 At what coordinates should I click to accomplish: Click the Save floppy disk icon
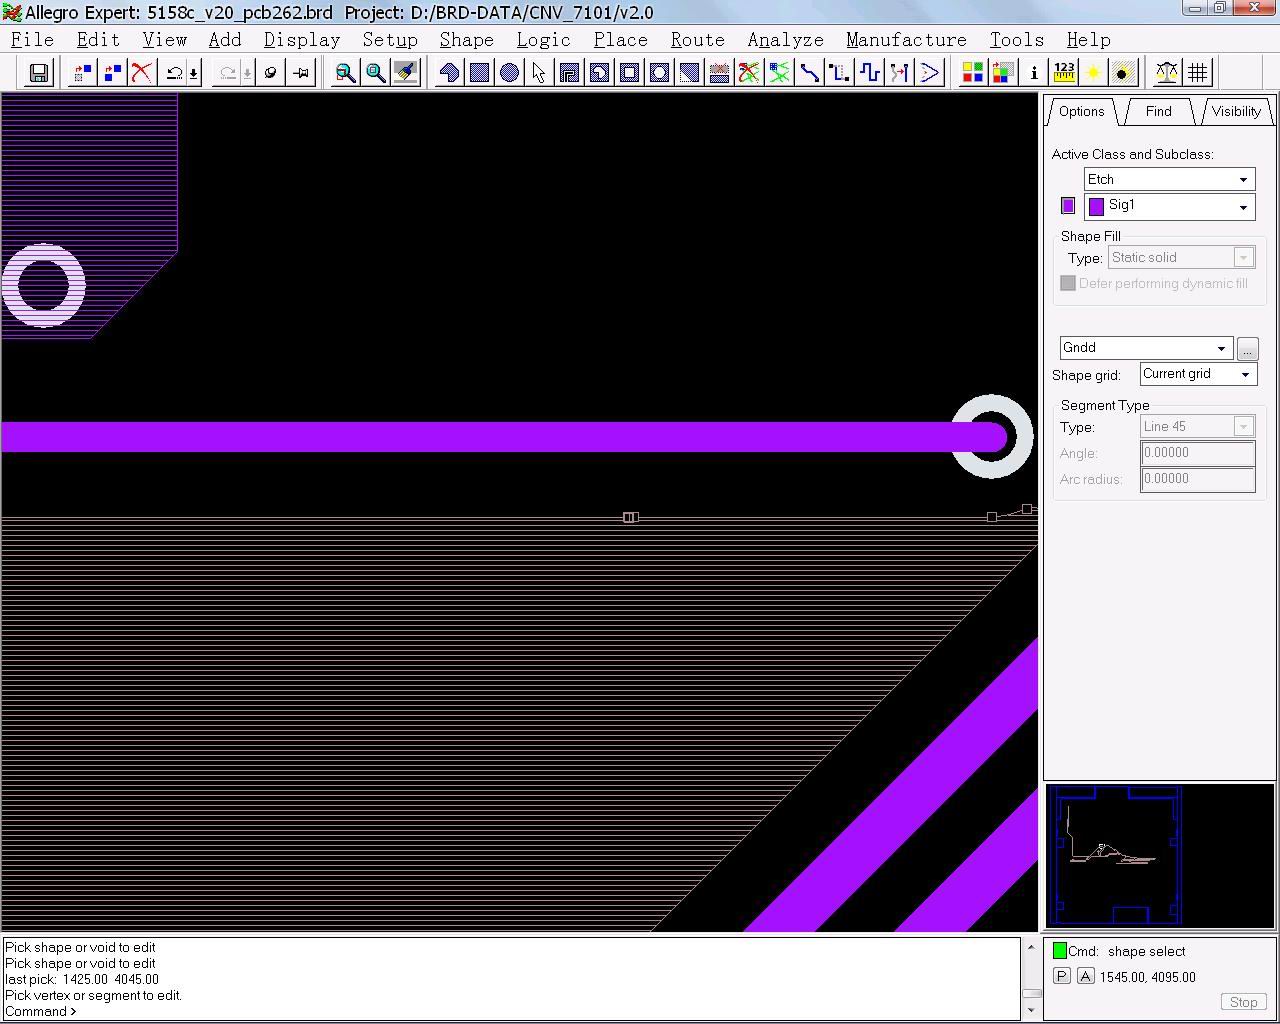point(39,73)
